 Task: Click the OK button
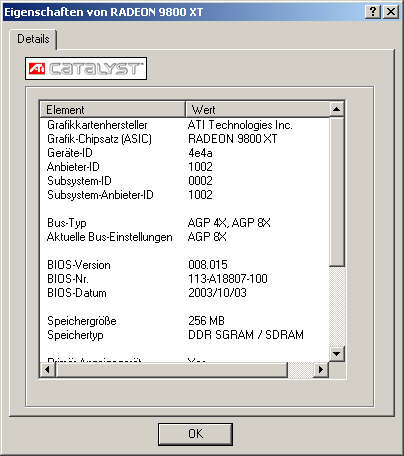click(195, 434)
